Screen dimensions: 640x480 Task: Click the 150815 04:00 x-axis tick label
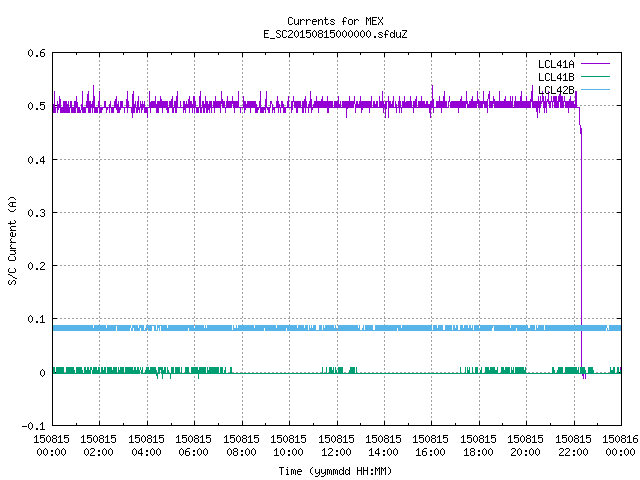146,445
